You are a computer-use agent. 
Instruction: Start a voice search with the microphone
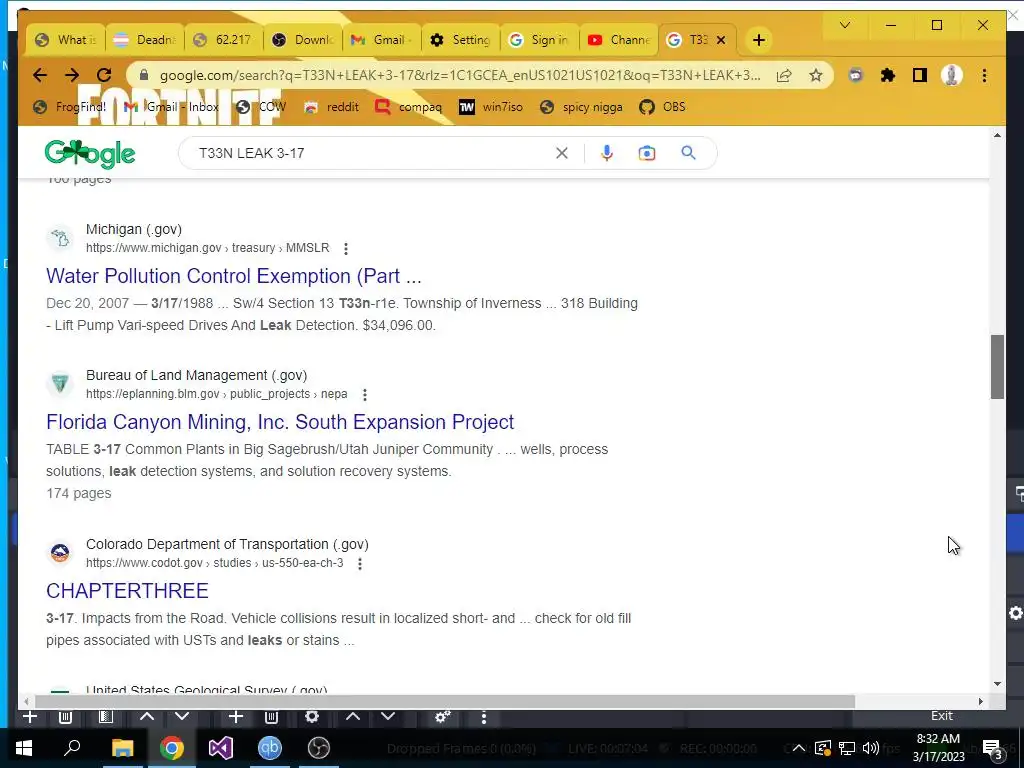[607, 153]
